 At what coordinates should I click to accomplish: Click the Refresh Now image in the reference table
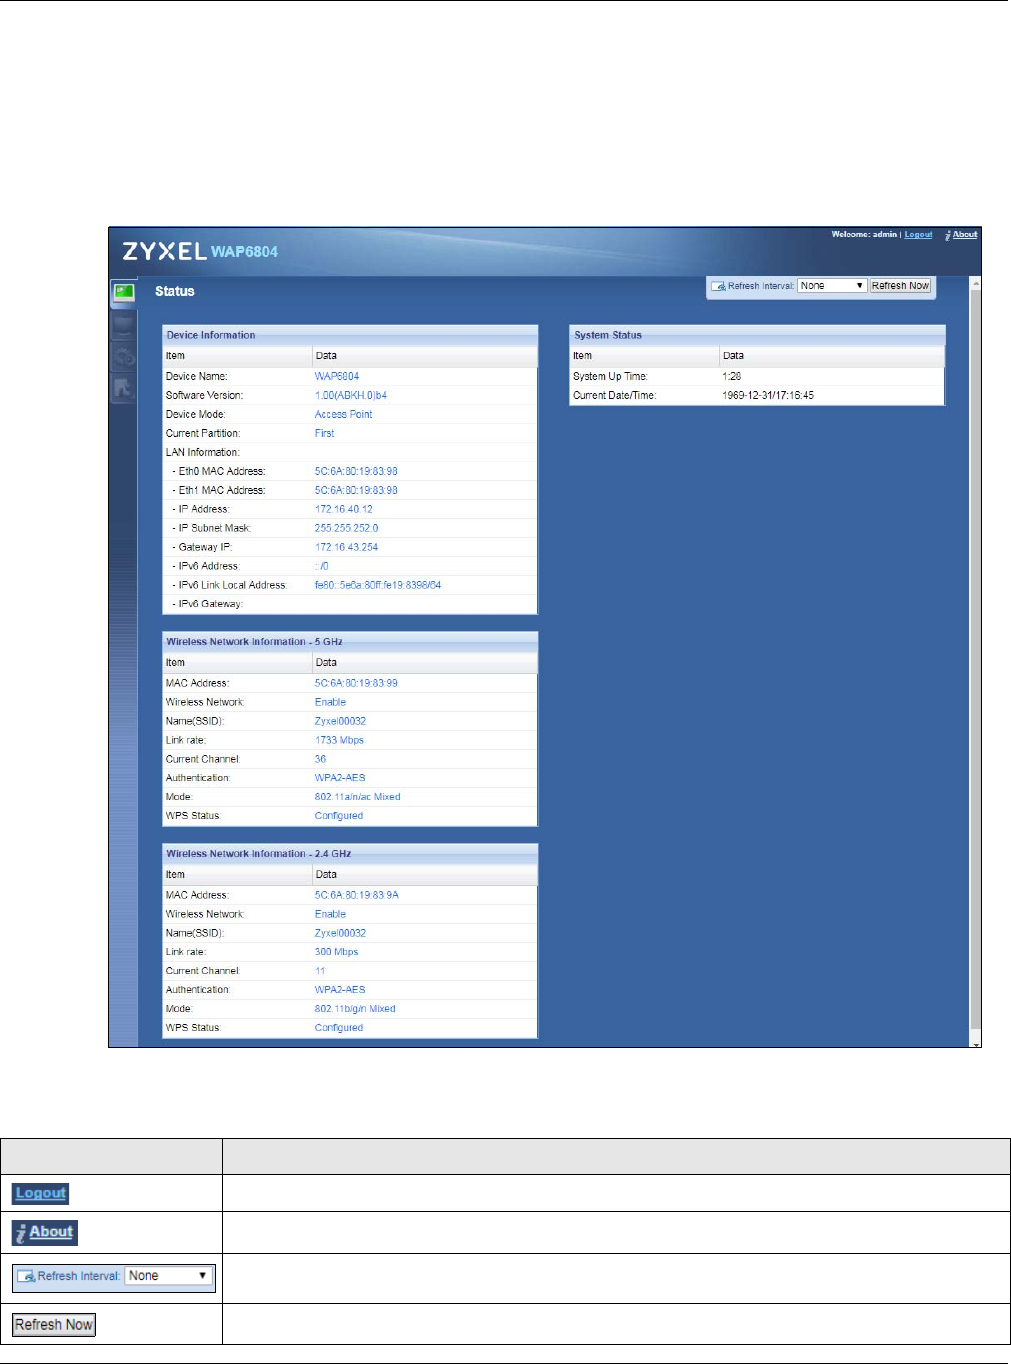(x=54, y=1325)
